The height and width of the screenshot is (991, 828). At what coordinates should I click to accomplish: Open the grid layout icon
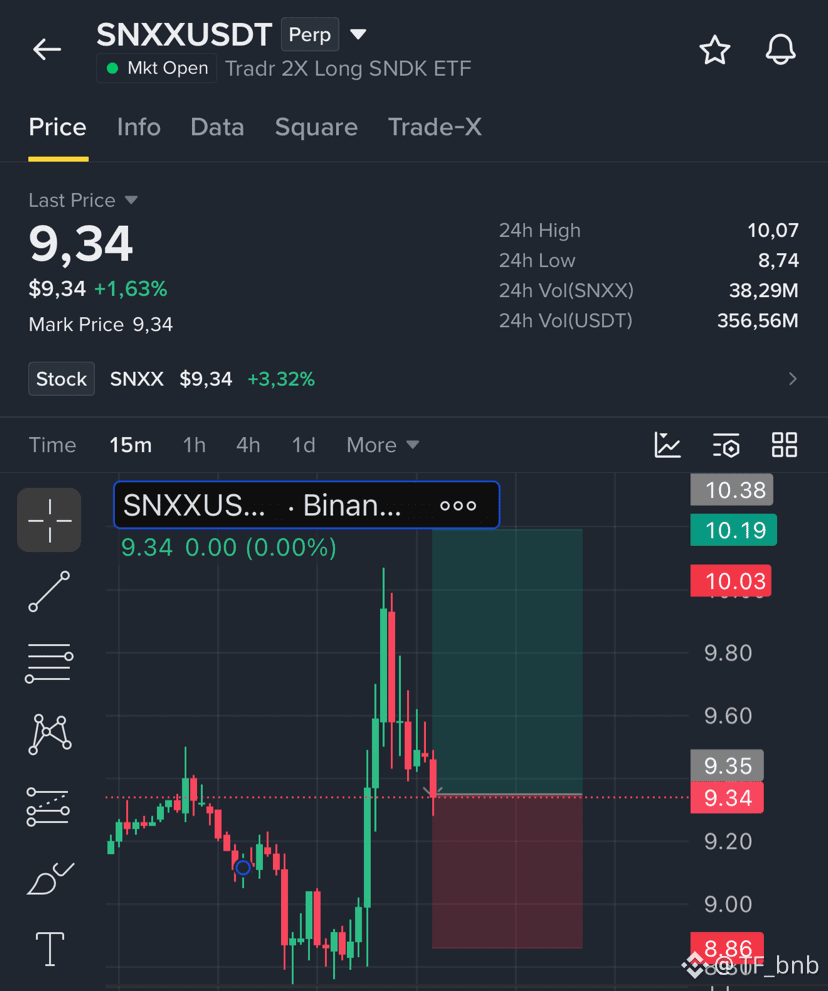(784, 445)
